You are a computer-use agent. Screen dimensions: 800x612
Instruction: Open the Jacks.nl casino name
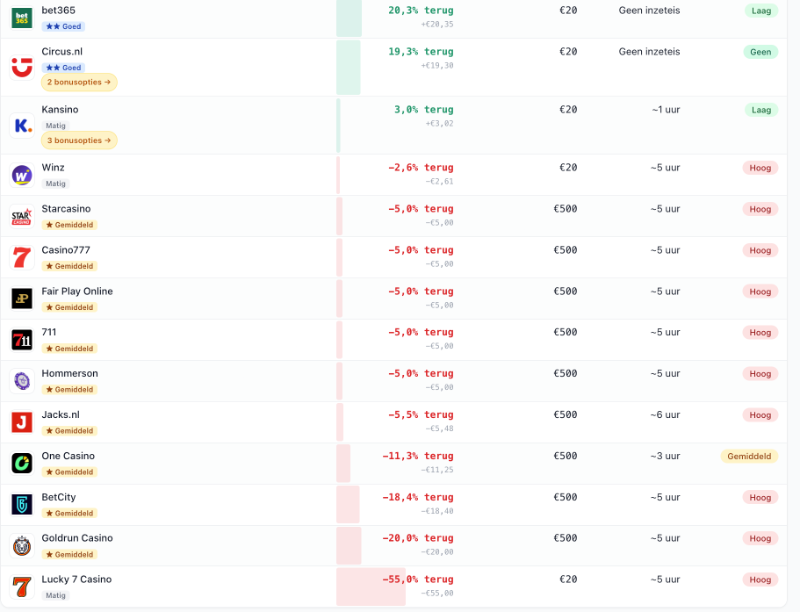tap(60, 414)
